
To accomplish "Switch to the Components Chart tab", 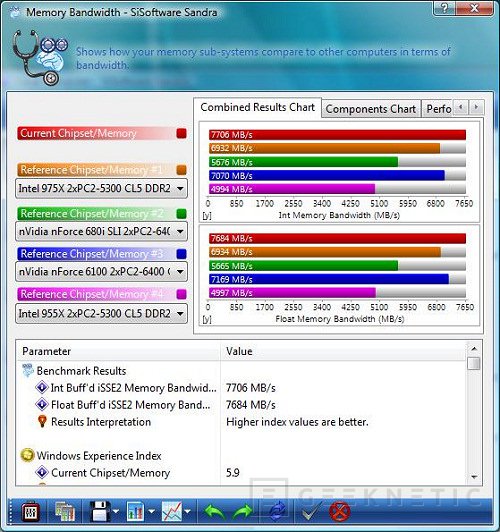I will [371, 109].
